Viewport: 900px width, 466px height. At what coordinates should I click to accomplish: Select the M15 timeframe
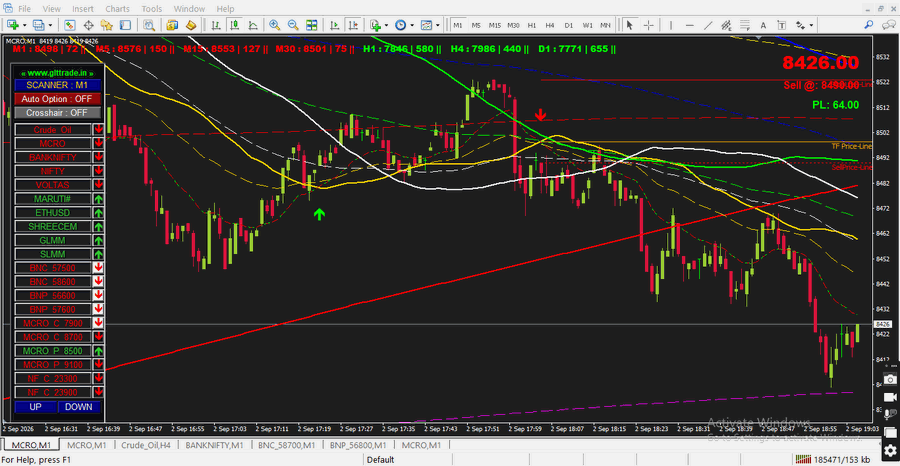(x=495, y=25)
